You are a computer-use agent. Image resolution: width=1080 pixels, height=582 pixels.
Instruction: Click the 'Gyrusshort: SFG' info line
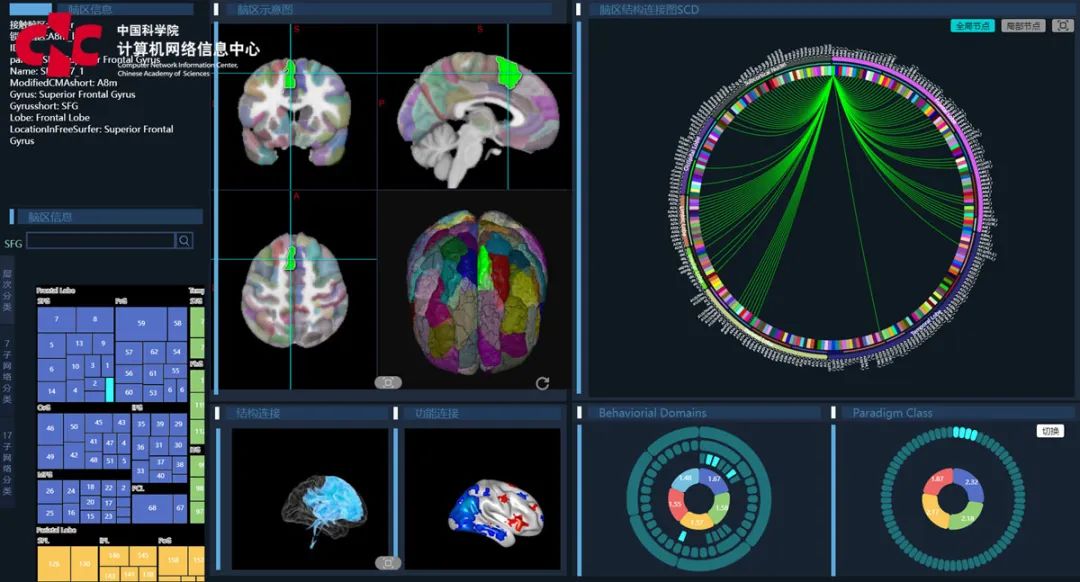click(44, 106)
